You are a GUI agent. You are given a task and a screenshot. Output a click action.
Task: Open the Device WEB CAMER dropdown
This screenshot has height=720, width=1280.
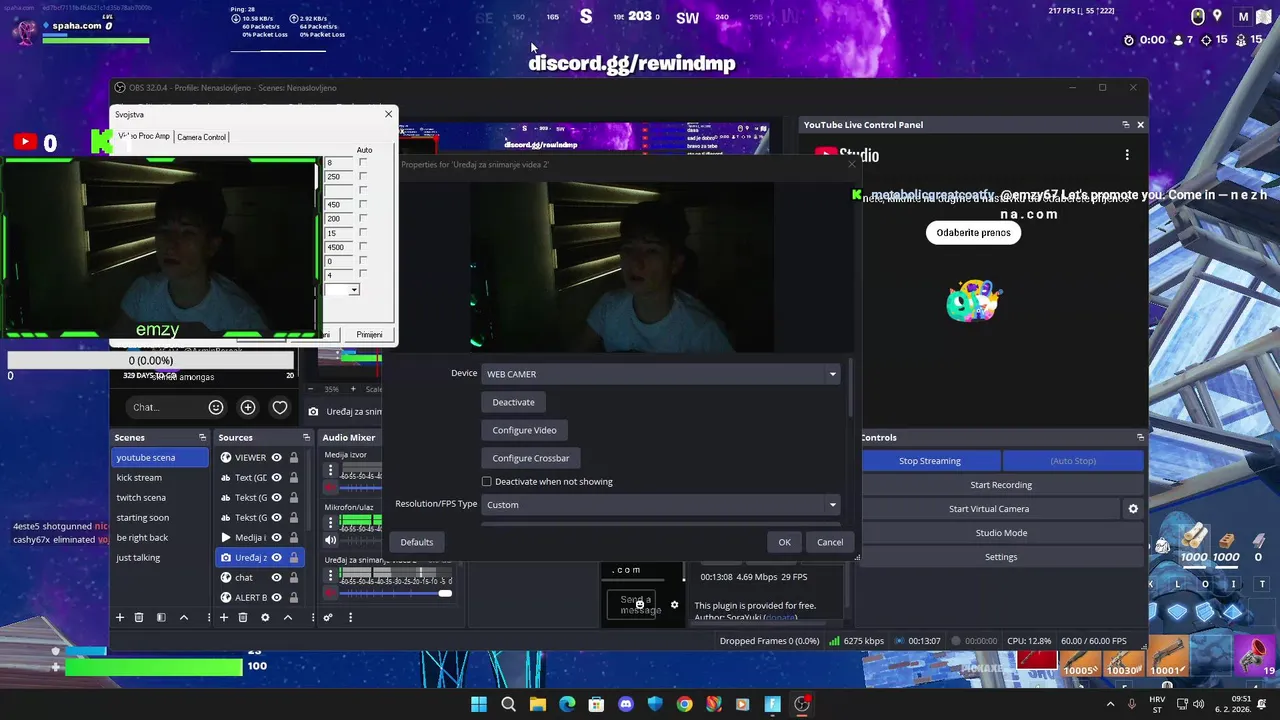pos(661,374)
